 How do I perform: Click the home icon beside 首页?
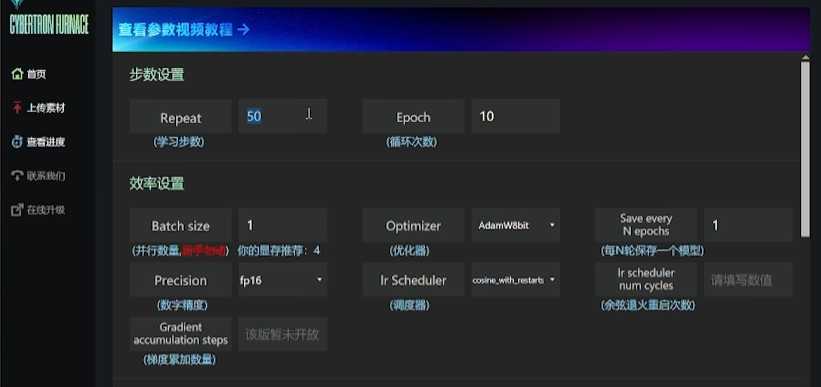pos(17,74)
